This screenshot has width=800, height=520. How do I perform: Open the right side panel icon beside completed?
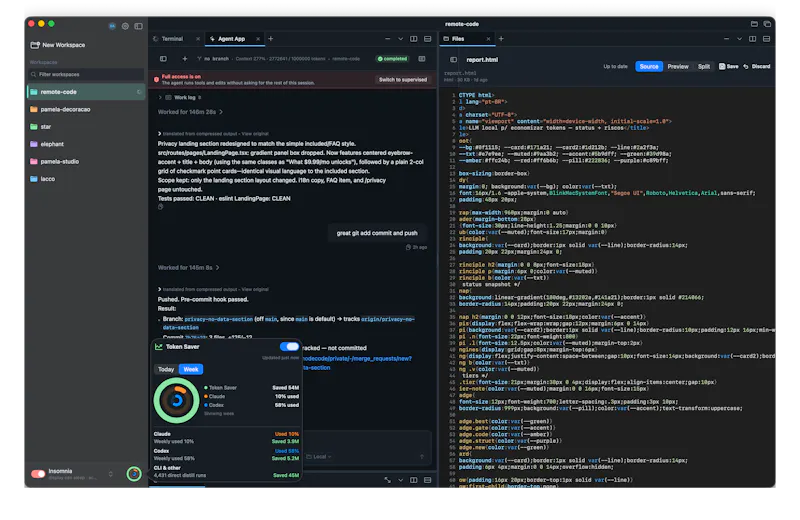(x=422, y=59)
